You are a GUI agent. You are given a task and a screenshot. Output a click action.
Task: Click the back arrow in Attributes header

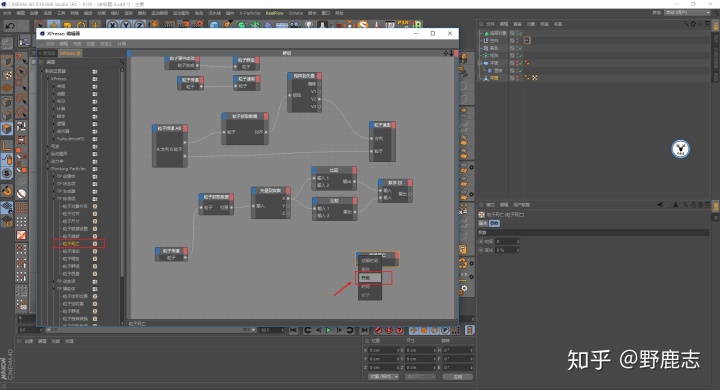660,205
